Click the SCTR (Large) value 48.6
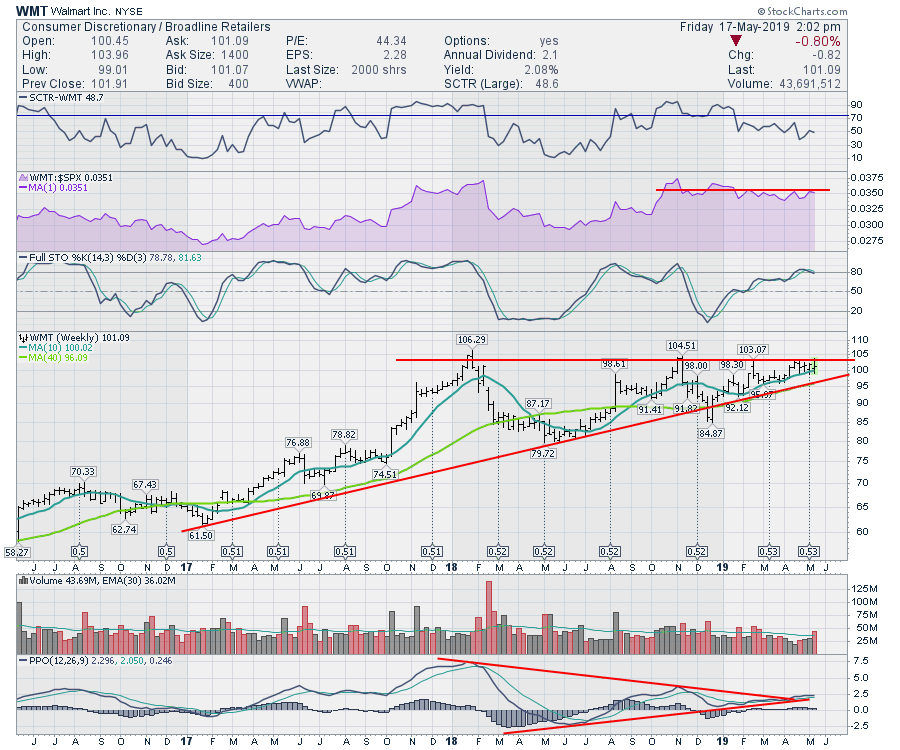The height and width of the screenshot is (750, 900). point(547,84)
